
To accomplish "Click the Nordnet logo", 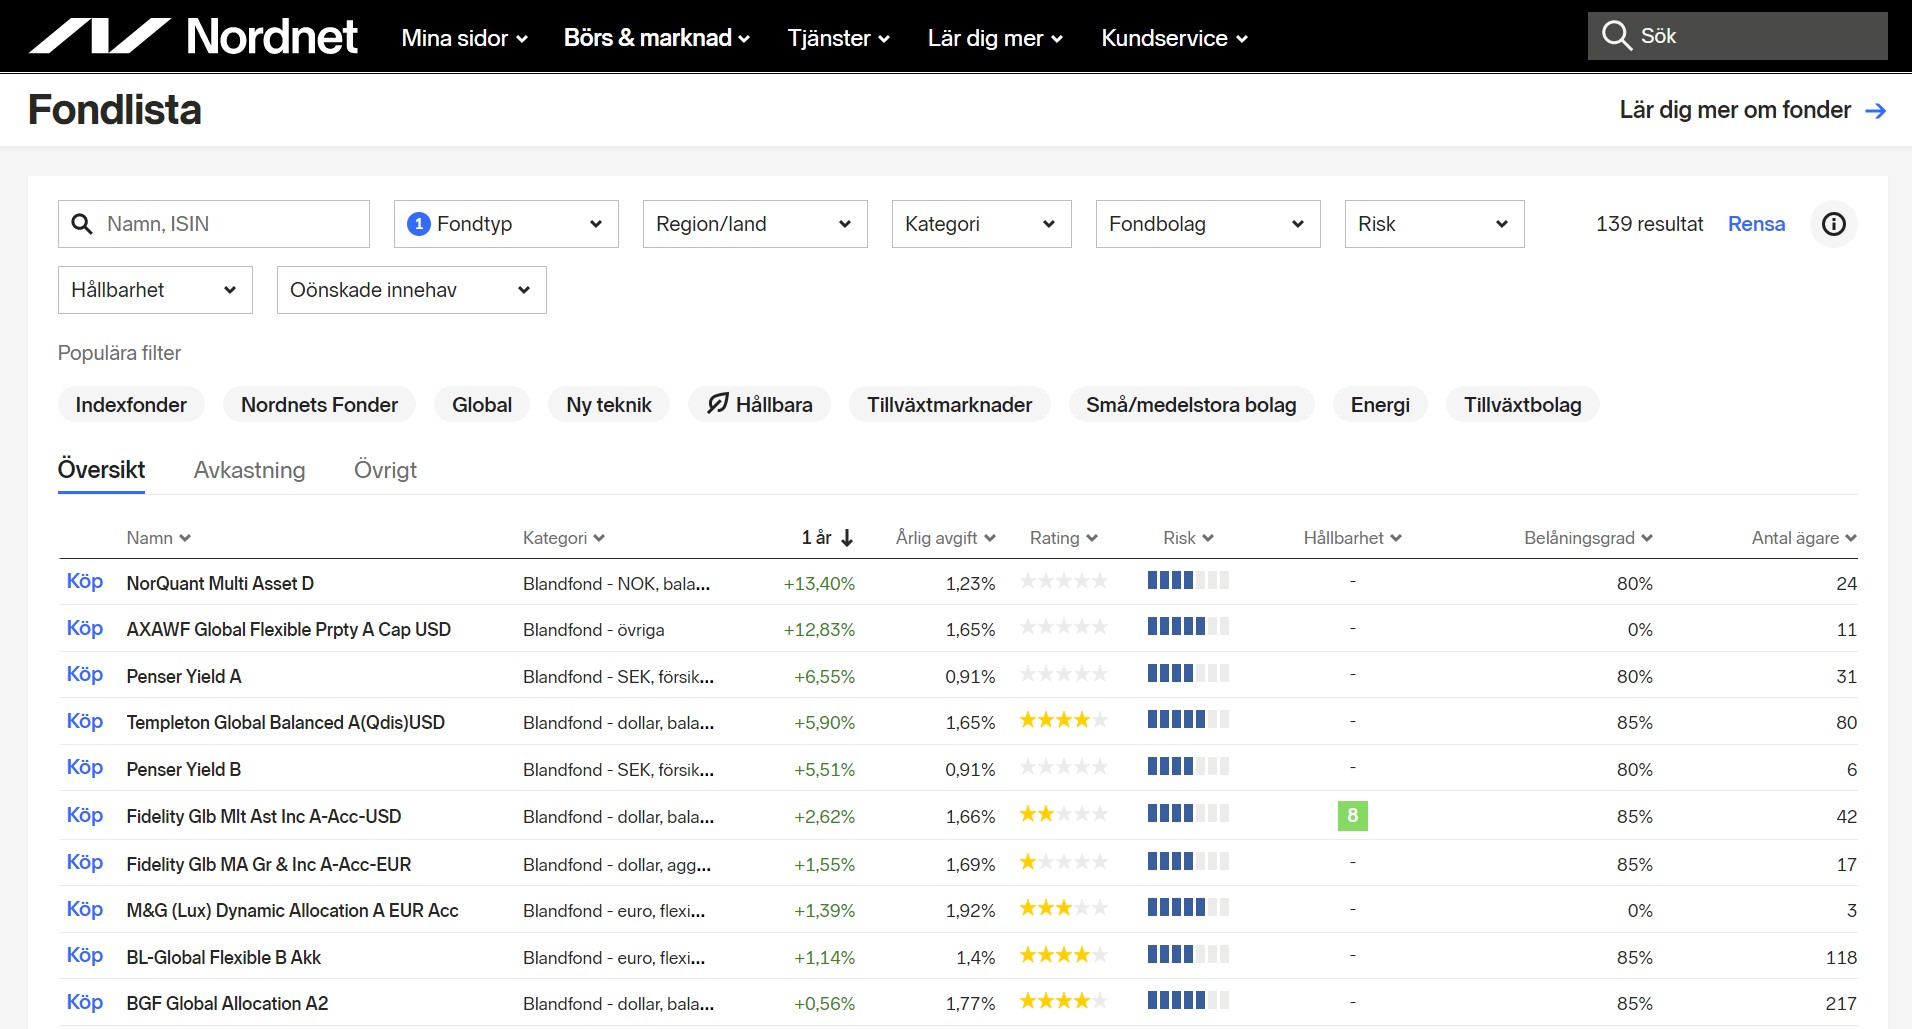I will coord(193,36).
